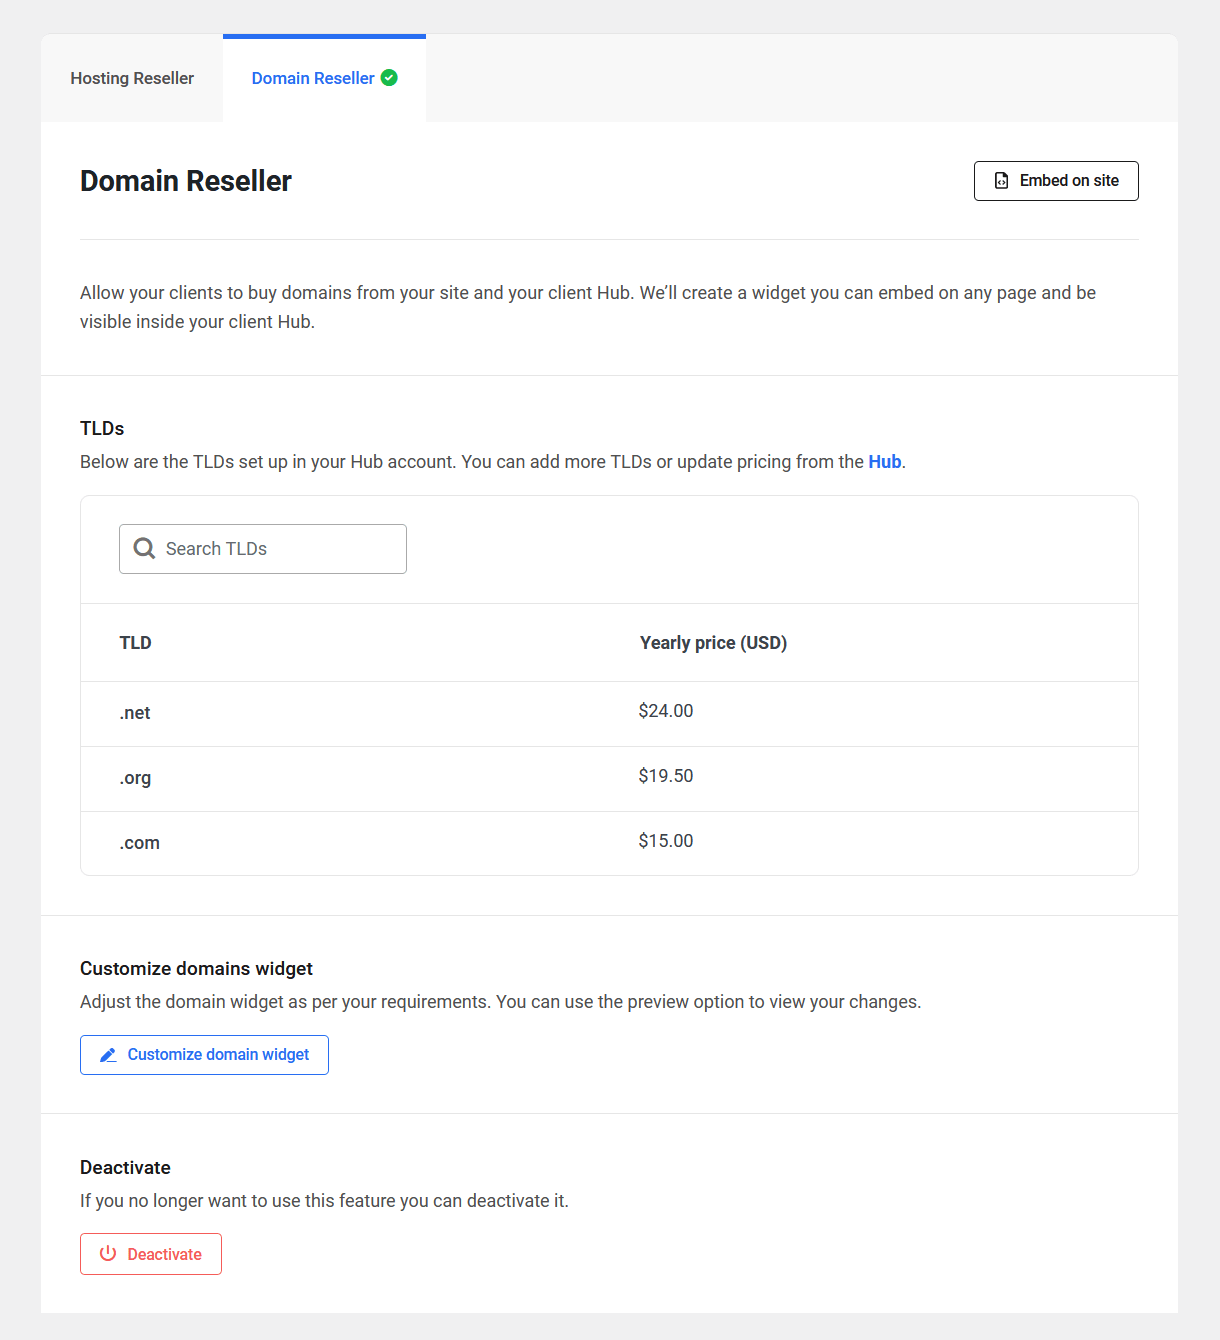
Task: Click the pencil icon on Customize button
Action: (108, 1055)
